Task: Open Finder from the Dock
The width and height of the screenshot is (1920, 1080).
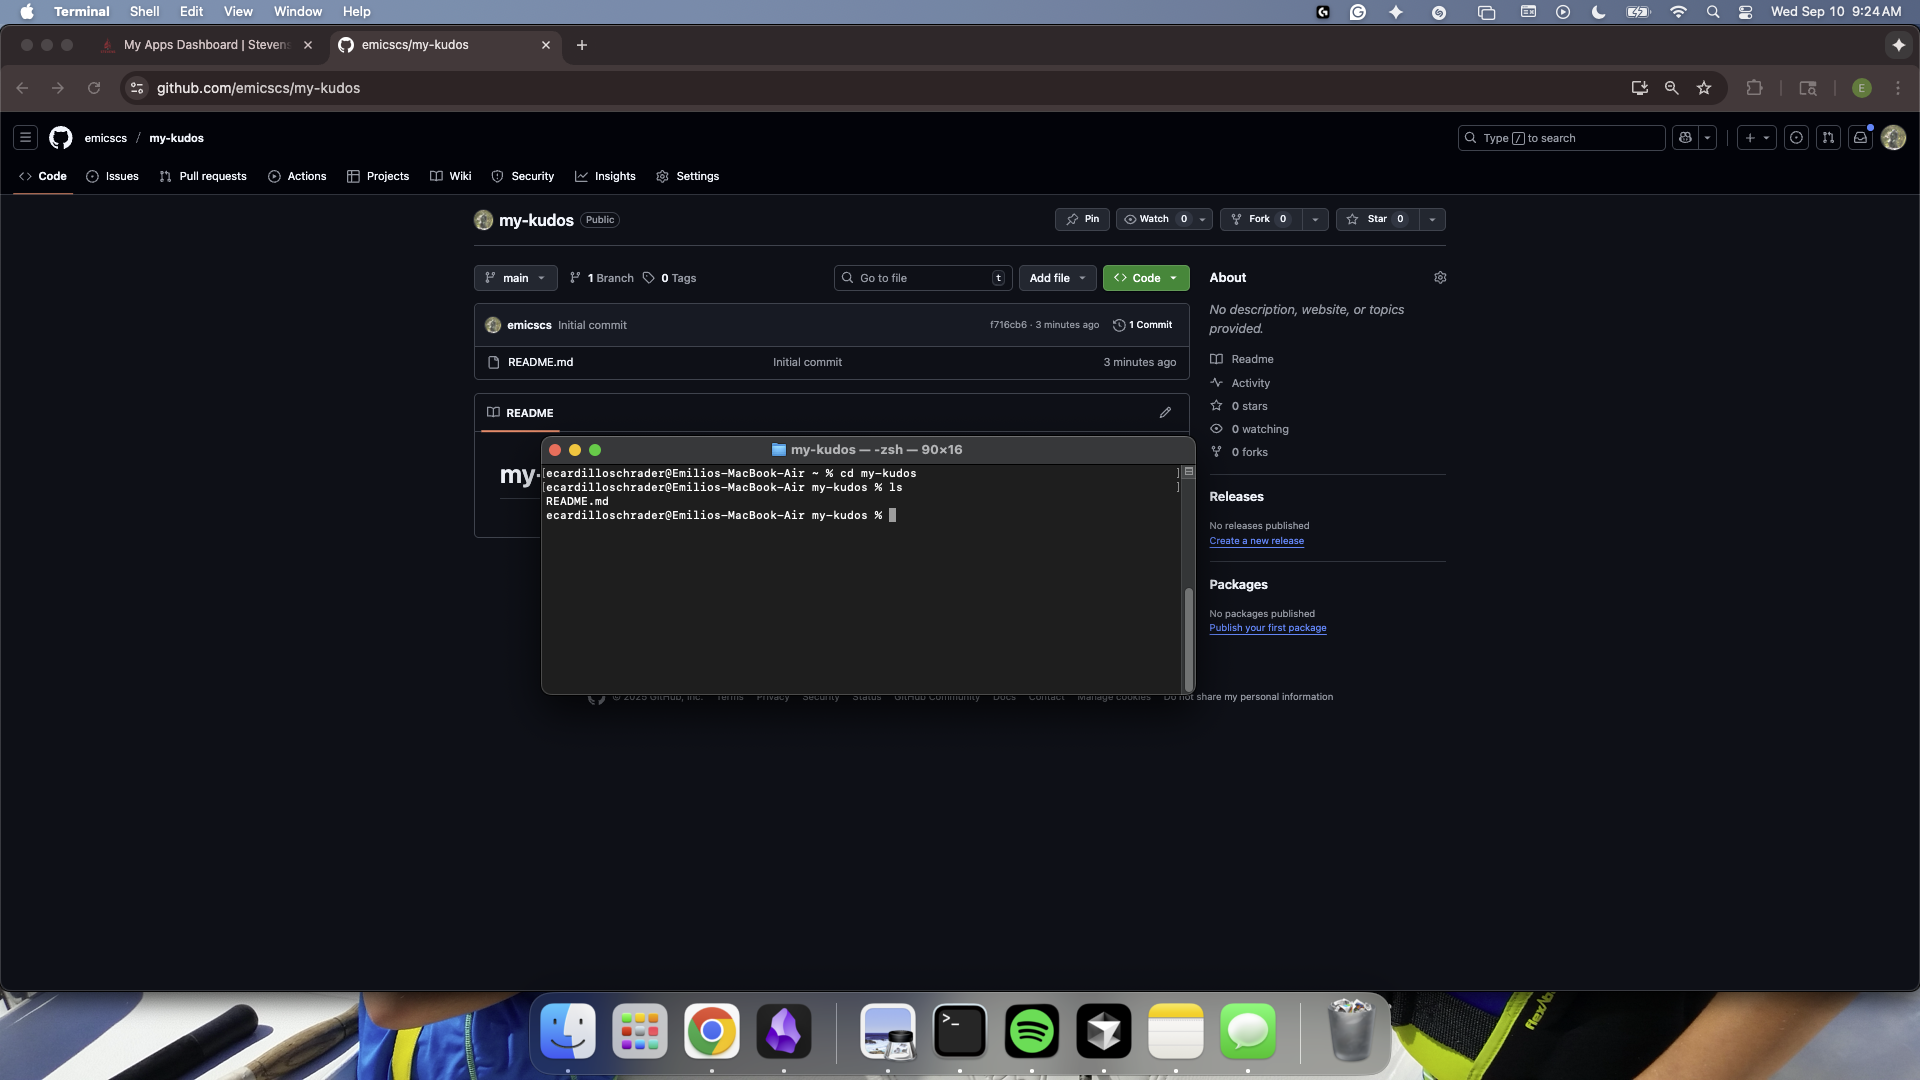Action: coord(568,1031)
